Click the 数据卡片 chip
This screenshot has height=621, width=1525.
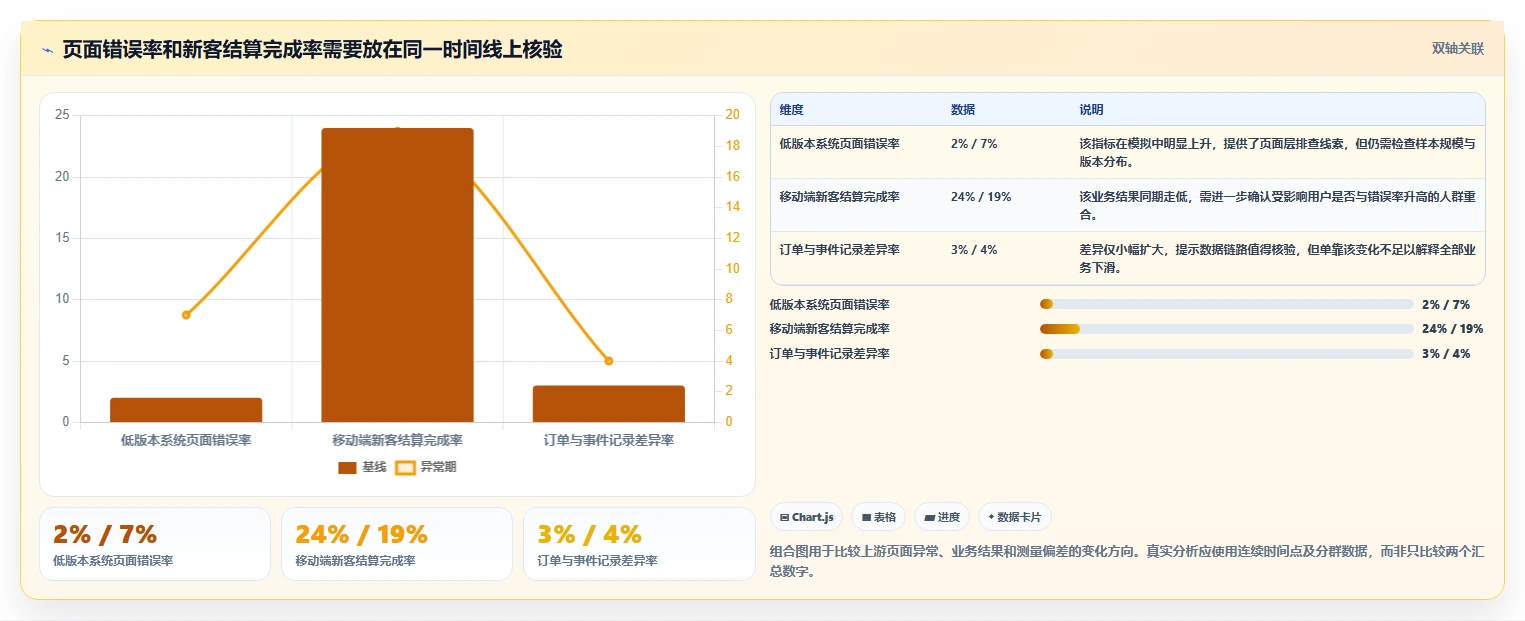pyautogui.click(x=1014, y=517)
